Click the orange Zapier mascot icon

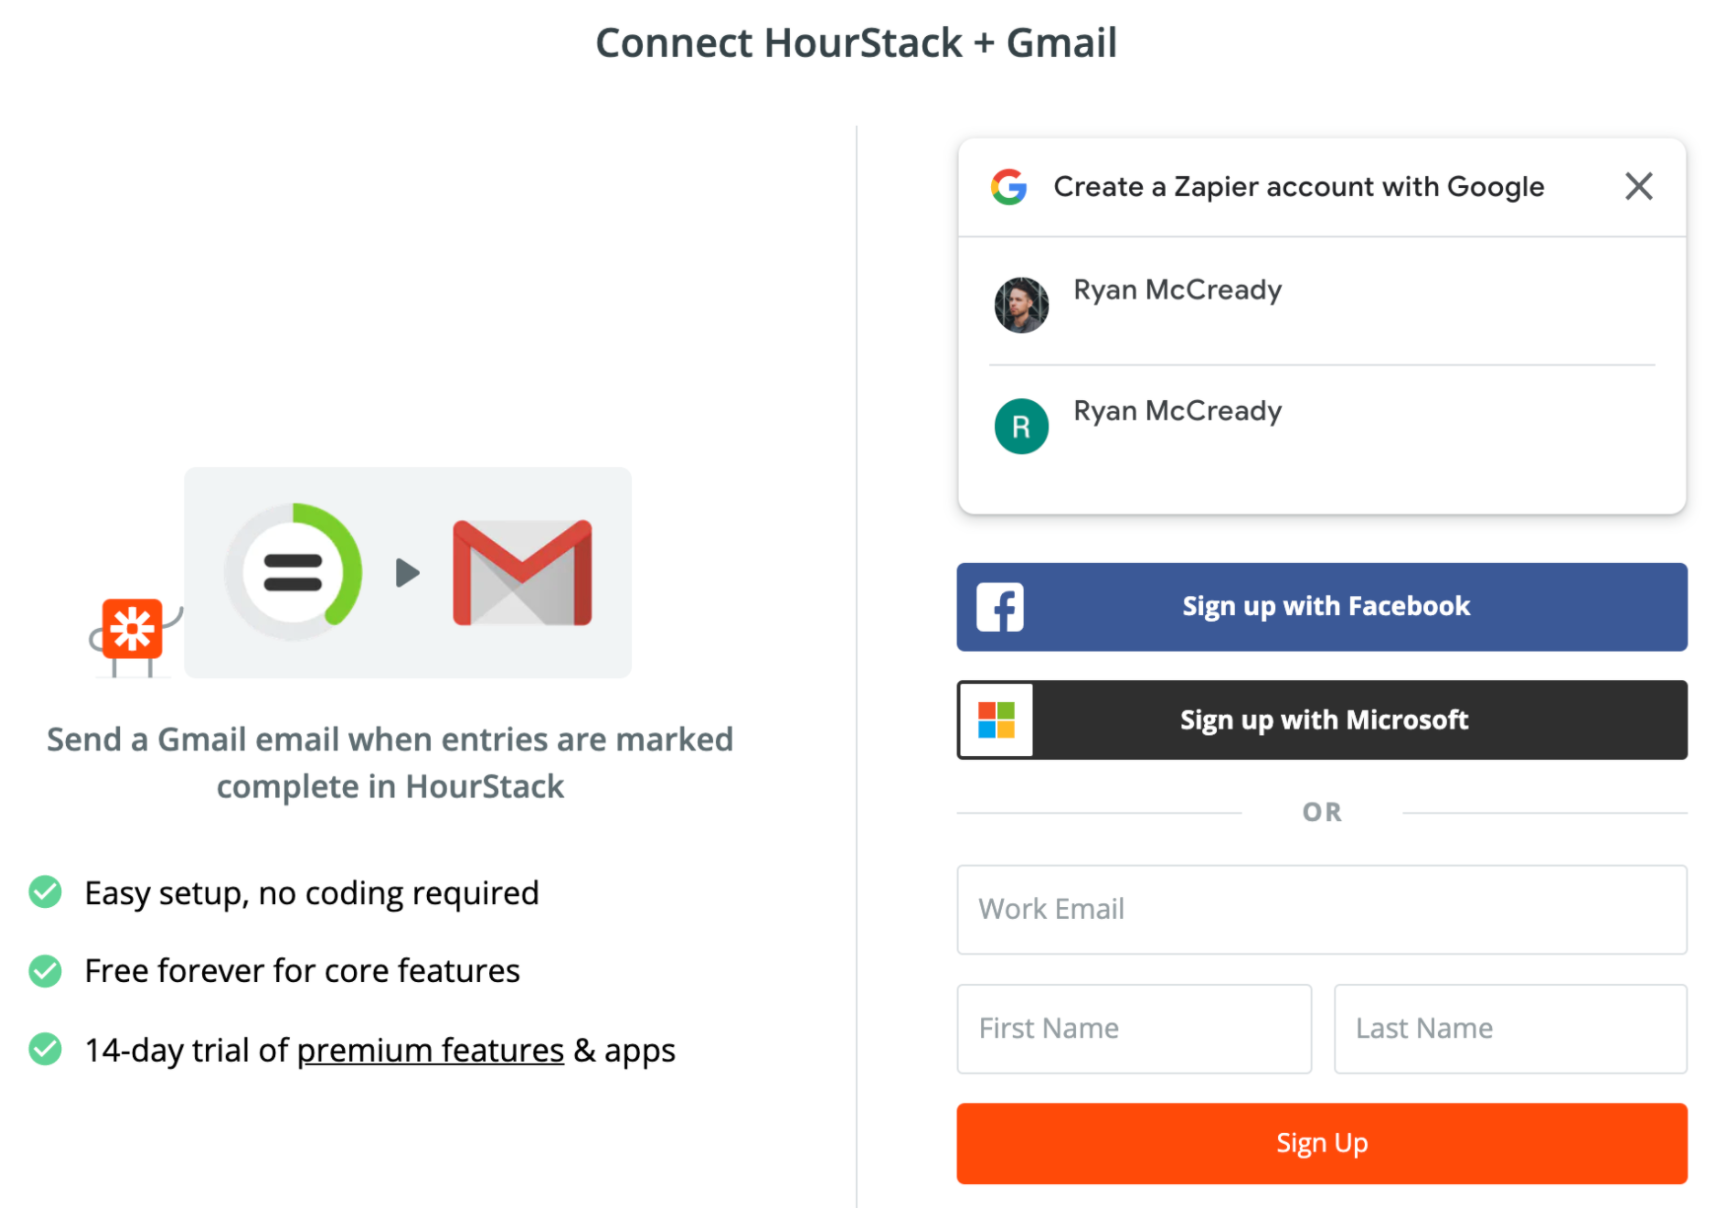[131, 630]
